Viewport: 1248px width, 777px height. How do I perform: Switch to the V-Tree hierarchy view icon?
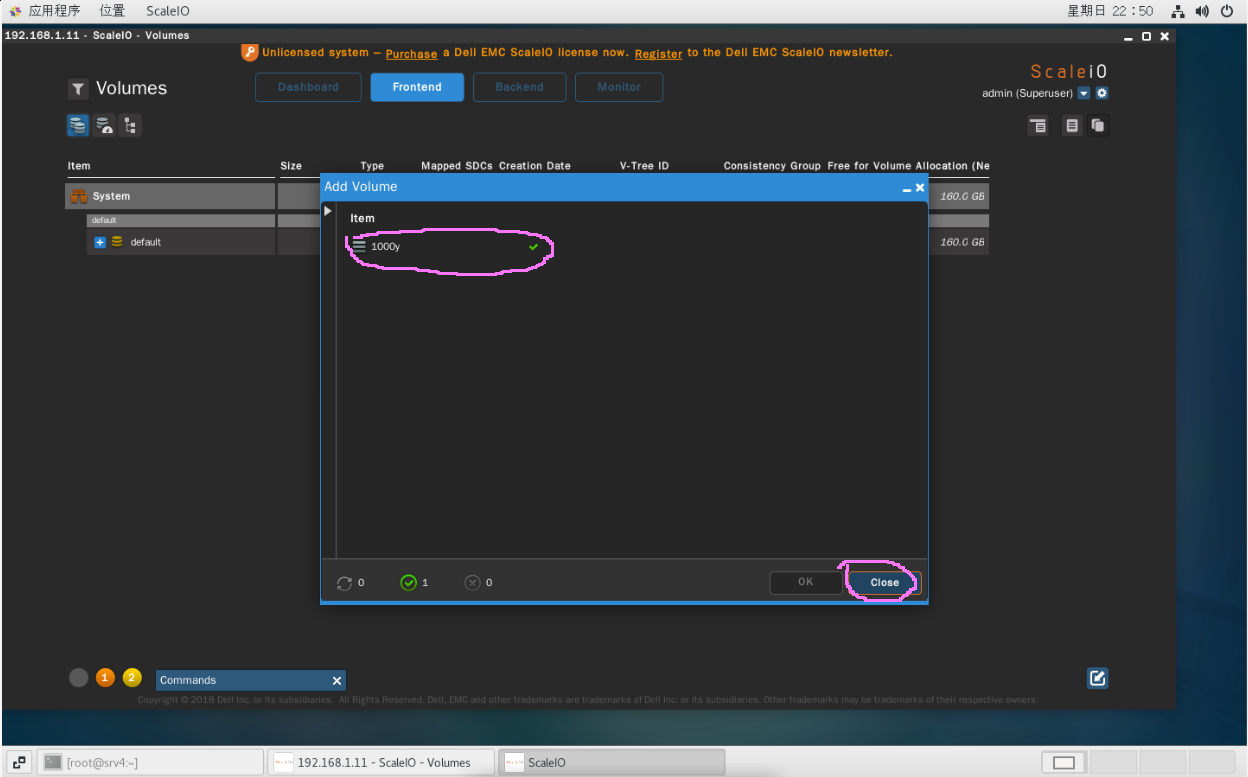(x=130, y=125)
